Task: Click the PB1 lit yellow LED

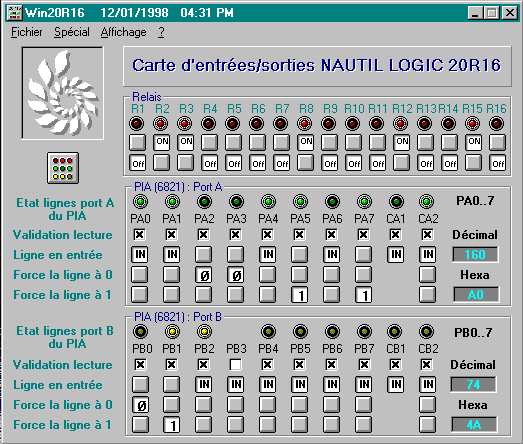Action: pyautogui.click(x=172, y=332)
